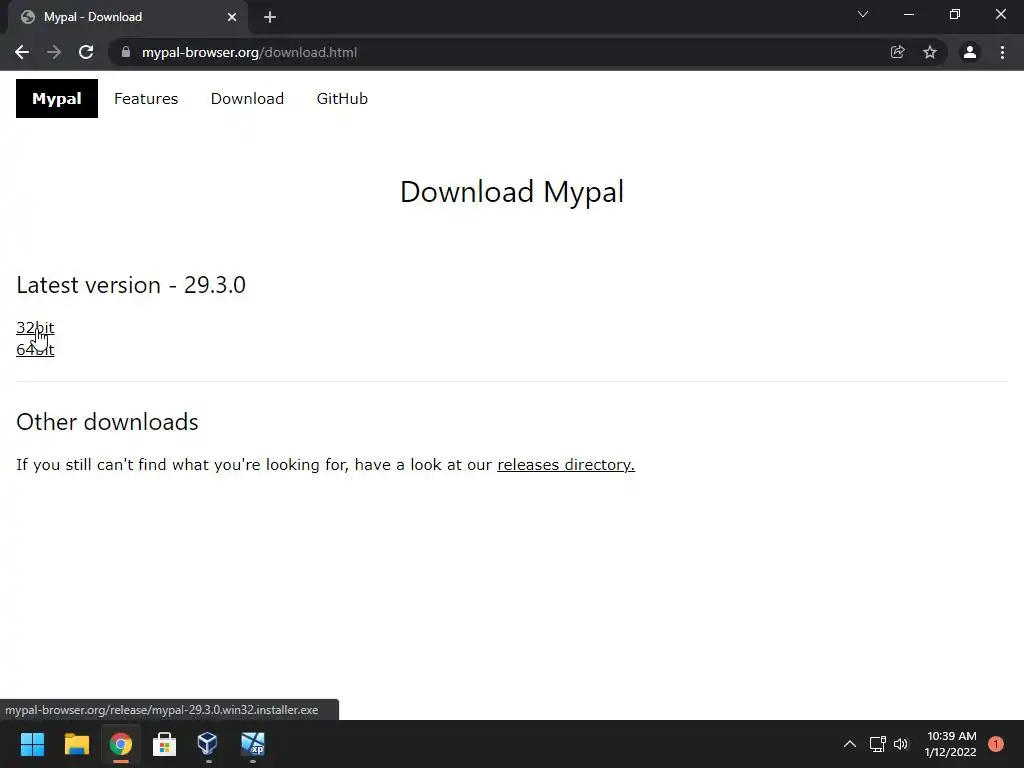Launch File Explorer from the taskbar
This screenshot has width=1024, height=768.
pos(76,744)
